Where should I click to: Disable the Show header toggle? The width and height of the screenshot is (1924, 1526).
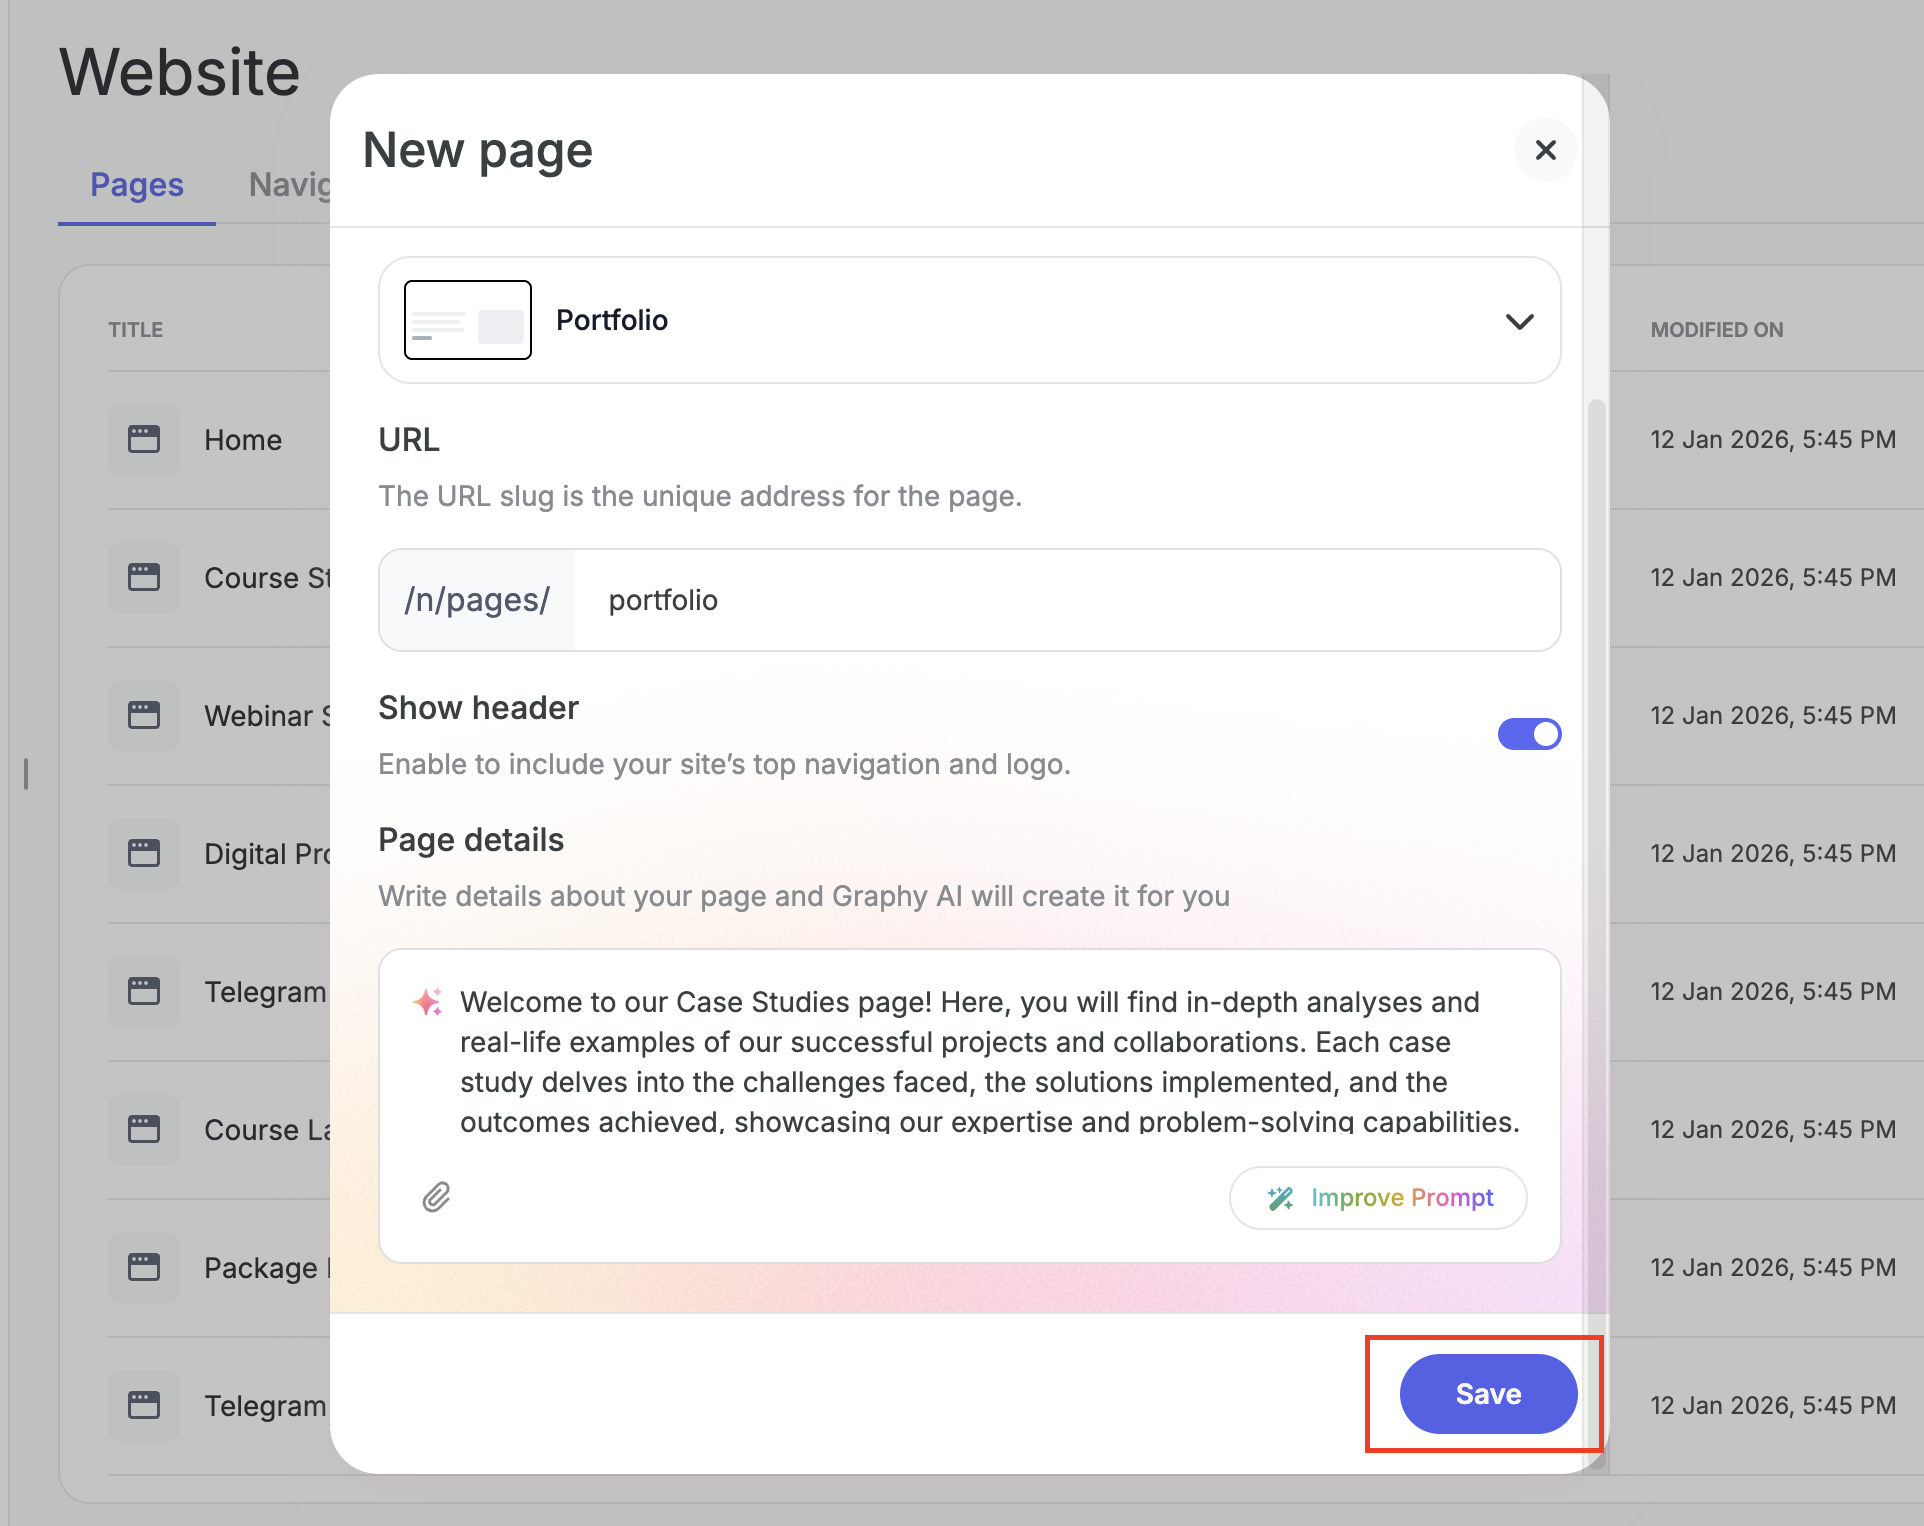1529,734
